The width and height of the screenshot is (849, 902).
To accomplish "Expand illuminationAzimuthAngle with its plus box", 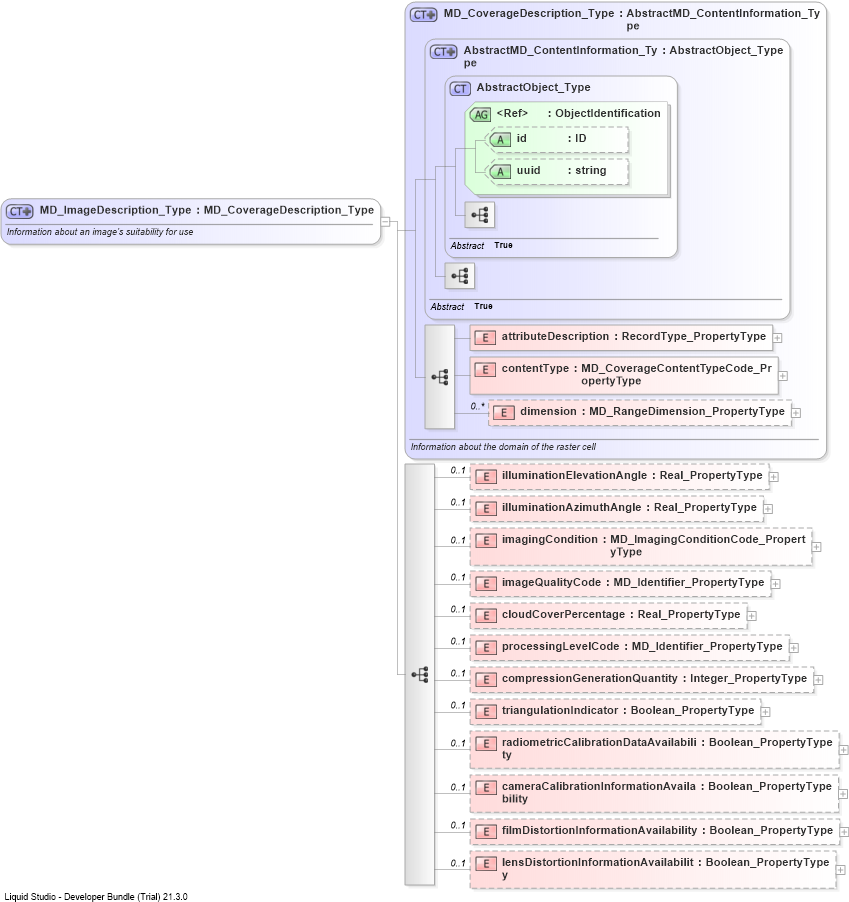I will click(768, 509).
